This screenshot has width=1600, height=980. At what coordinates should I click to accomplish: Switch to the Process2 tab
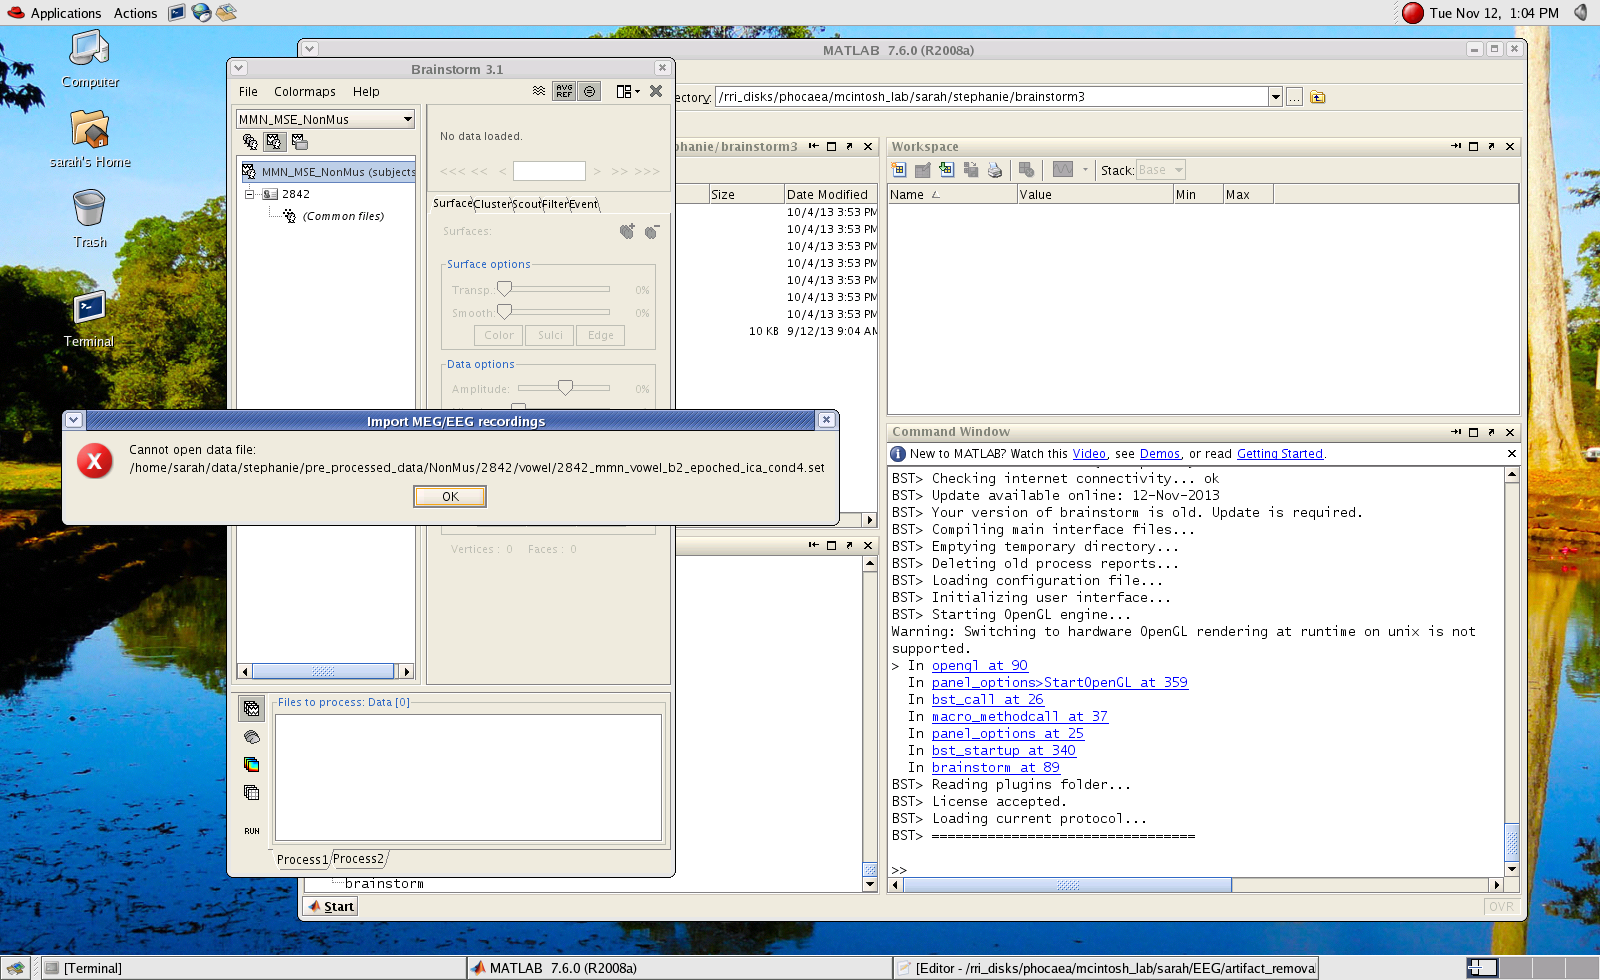358,859
